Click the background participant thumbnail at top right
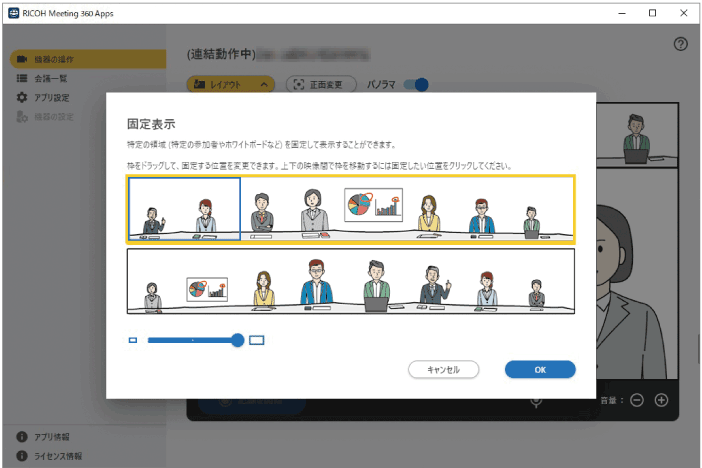The image size is (702, 468). coord(637,135)
